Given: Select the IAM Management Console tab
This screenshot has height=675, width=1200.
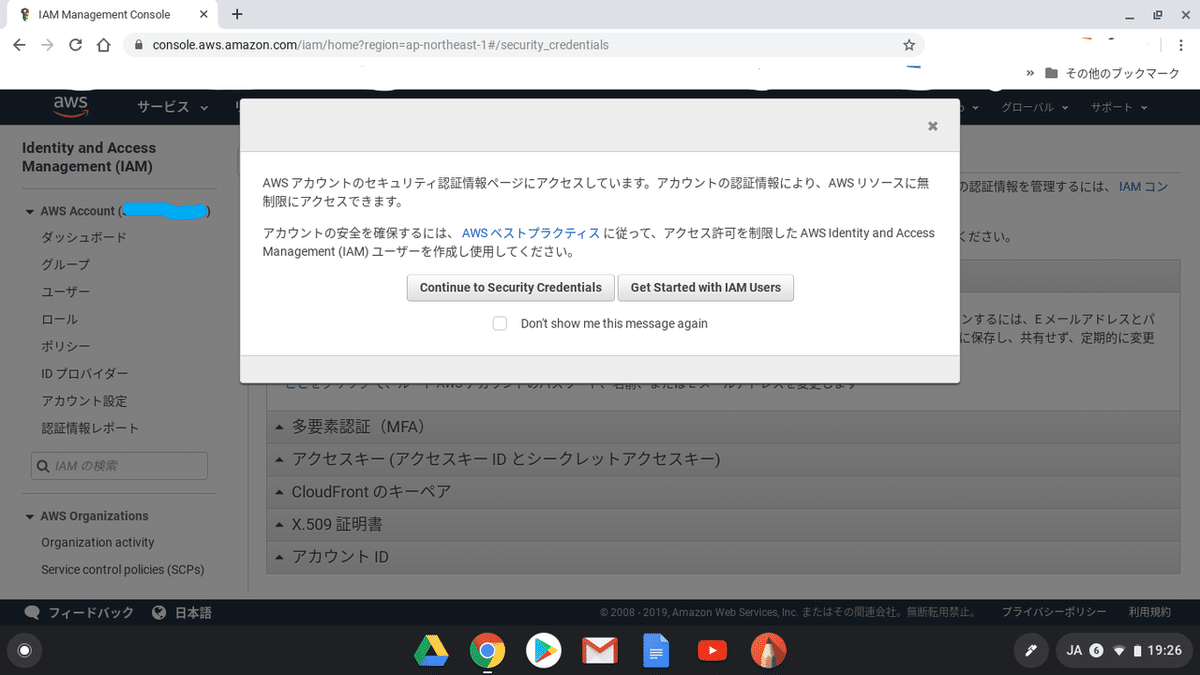Looking at the screenshot, I should pos(110,15).
